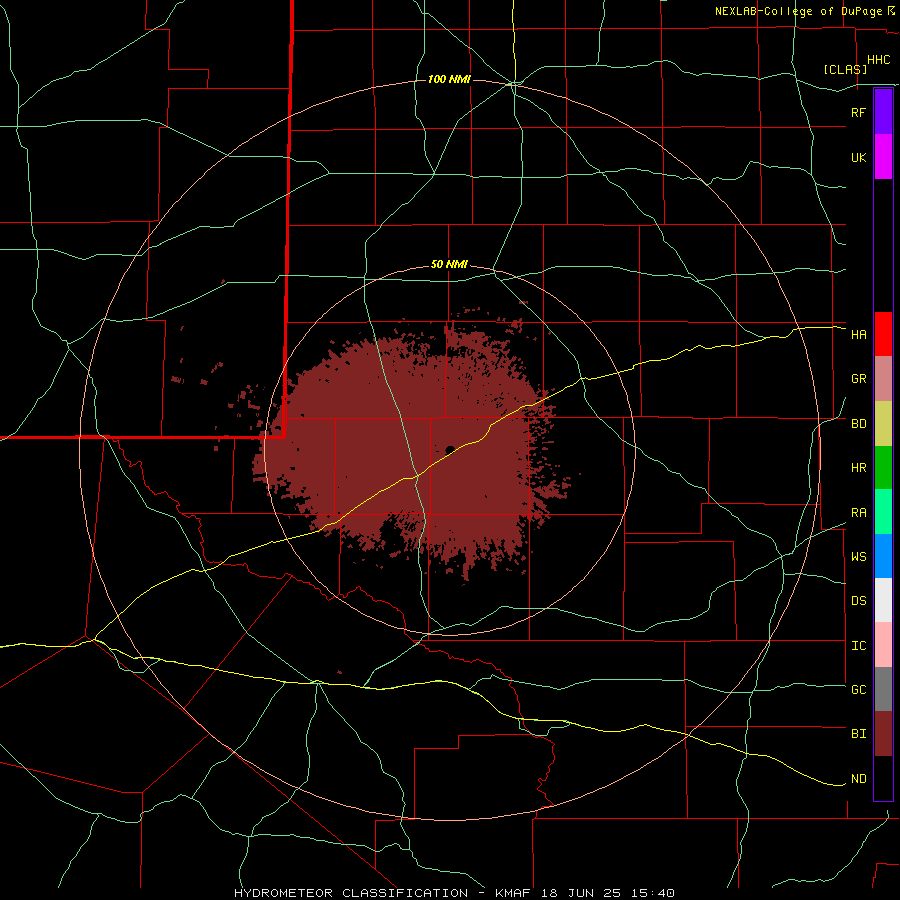The image size is (900, 900).
Task: Click the 'GC' legend label
Action: click(x=859, y=690)
